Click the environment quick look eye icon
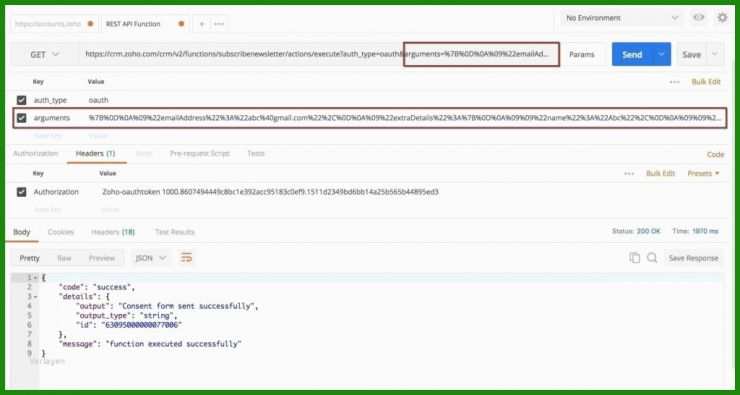 point(698,18)
